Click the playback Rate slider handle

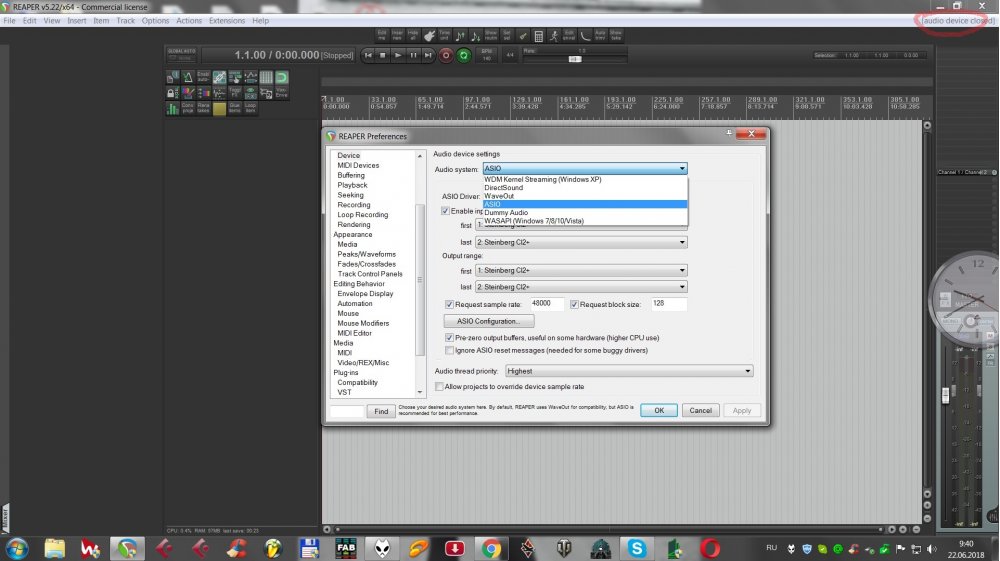point(575,59)
